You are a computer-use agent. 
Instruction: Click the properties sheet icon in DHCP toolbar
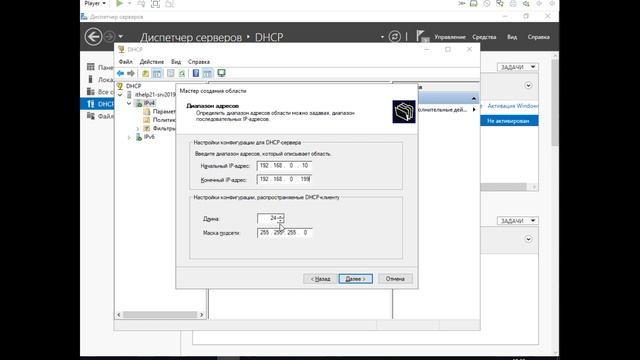point(171,73)
